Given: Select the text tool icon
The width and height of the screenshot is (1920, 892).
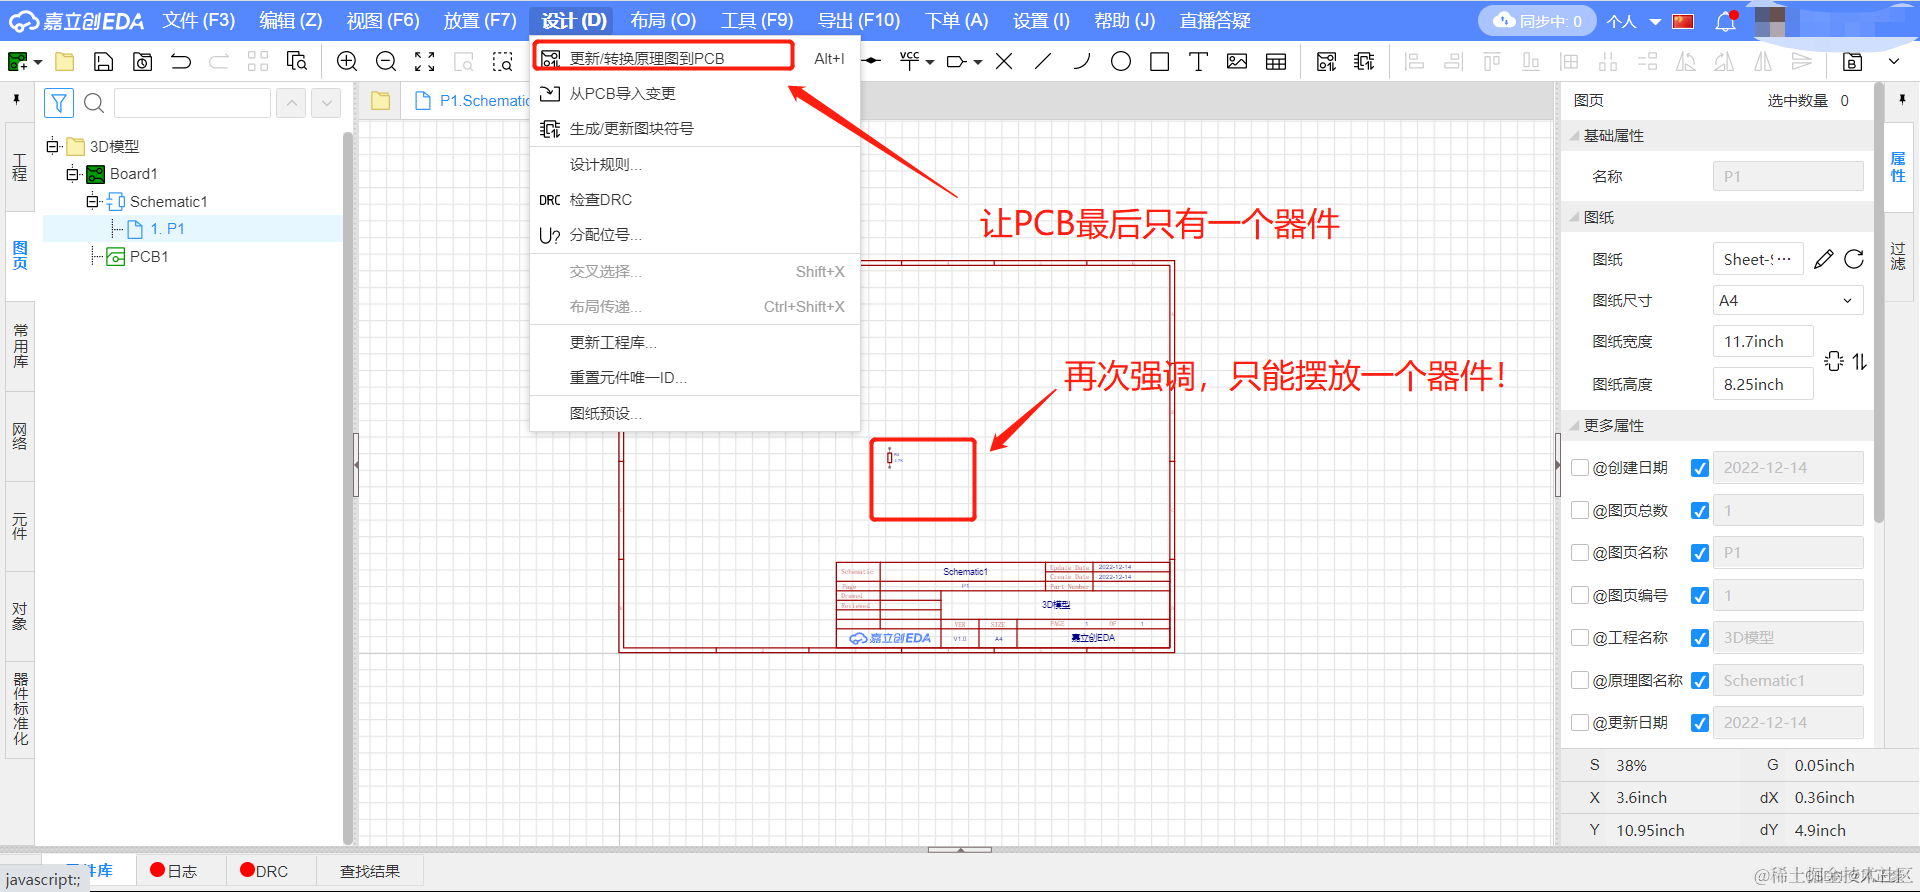Looking at the screenshot, I should click(x=1198, y=62).
